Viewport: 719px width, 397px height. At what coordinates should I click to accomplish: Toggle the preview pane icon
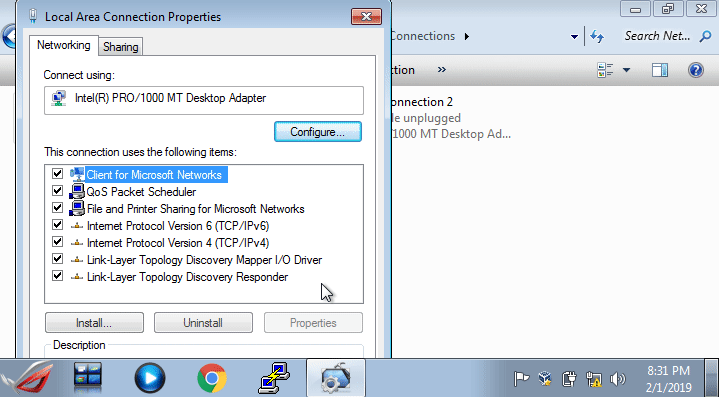660,70
